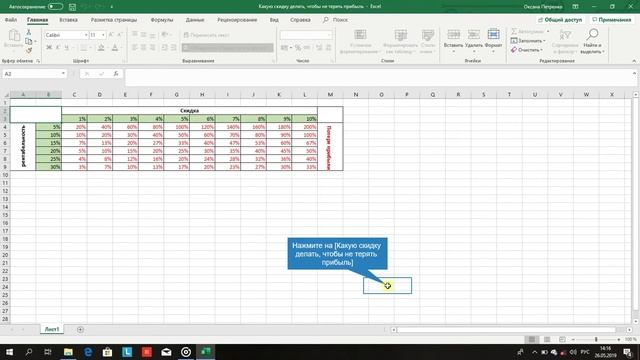
Task: Open the Borders tool in font group
Action: coord(83,48)
